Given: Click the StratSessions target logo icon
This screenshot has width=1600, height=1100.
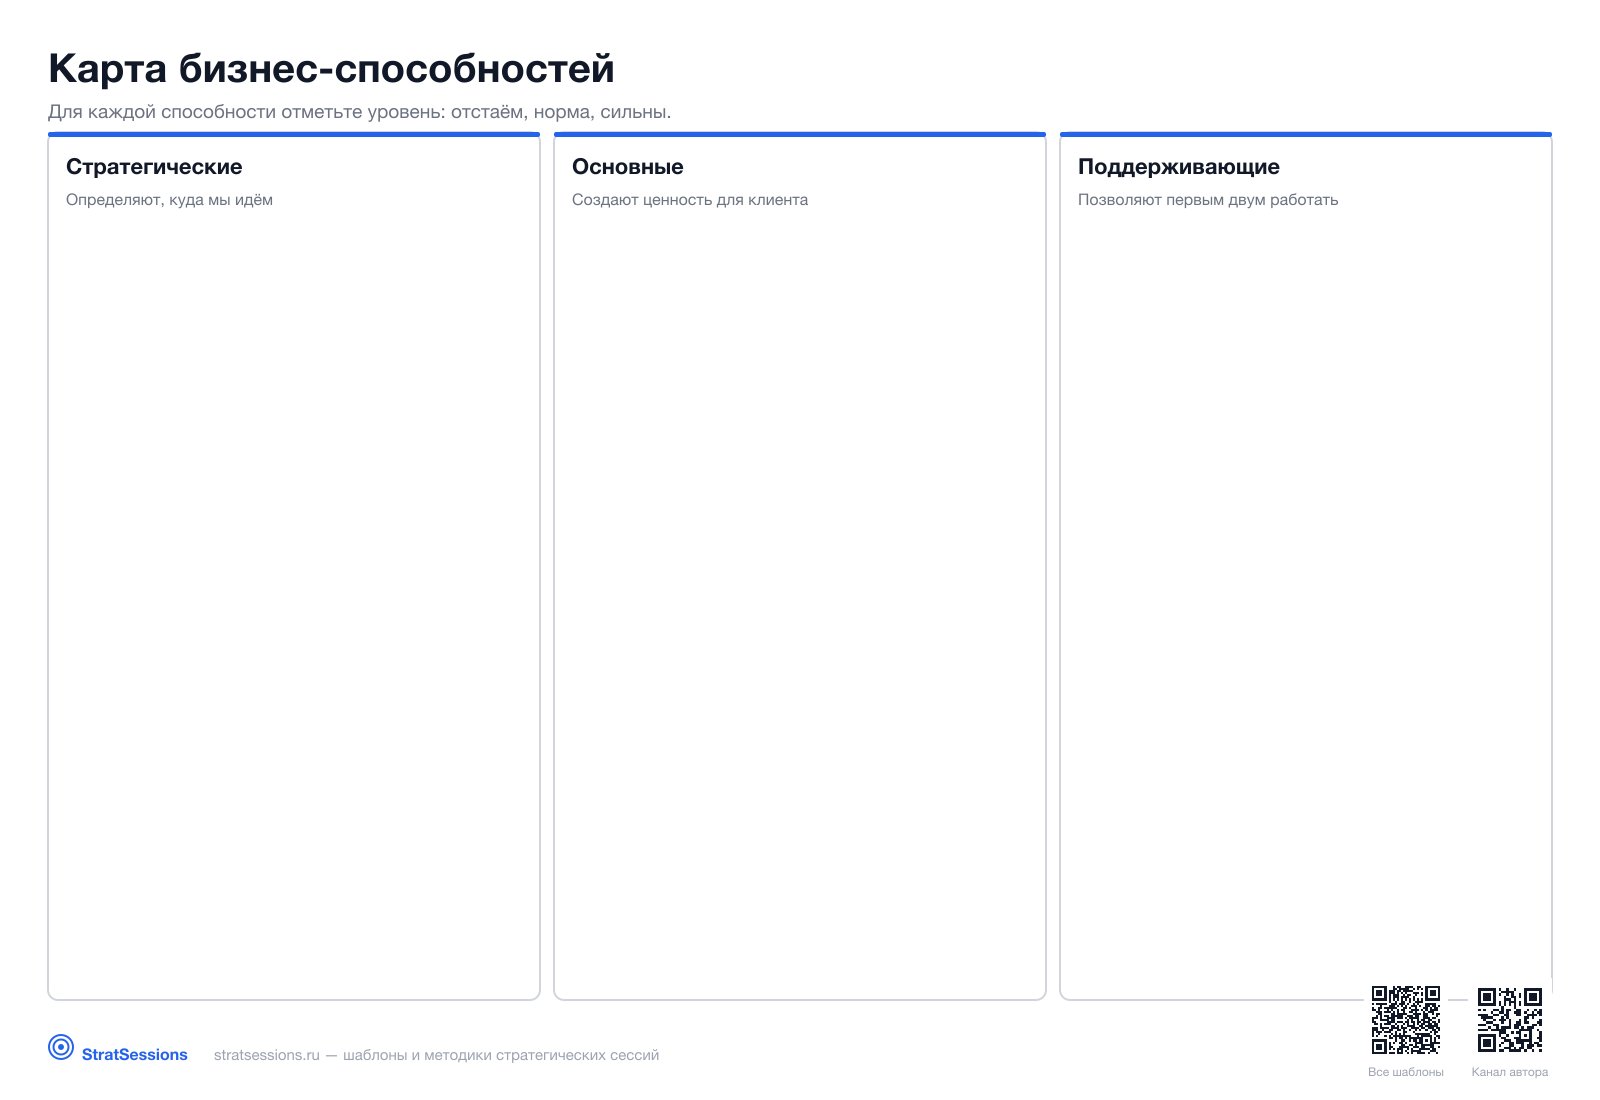Looking at the screenshot, I should [x=61, y=1047].
